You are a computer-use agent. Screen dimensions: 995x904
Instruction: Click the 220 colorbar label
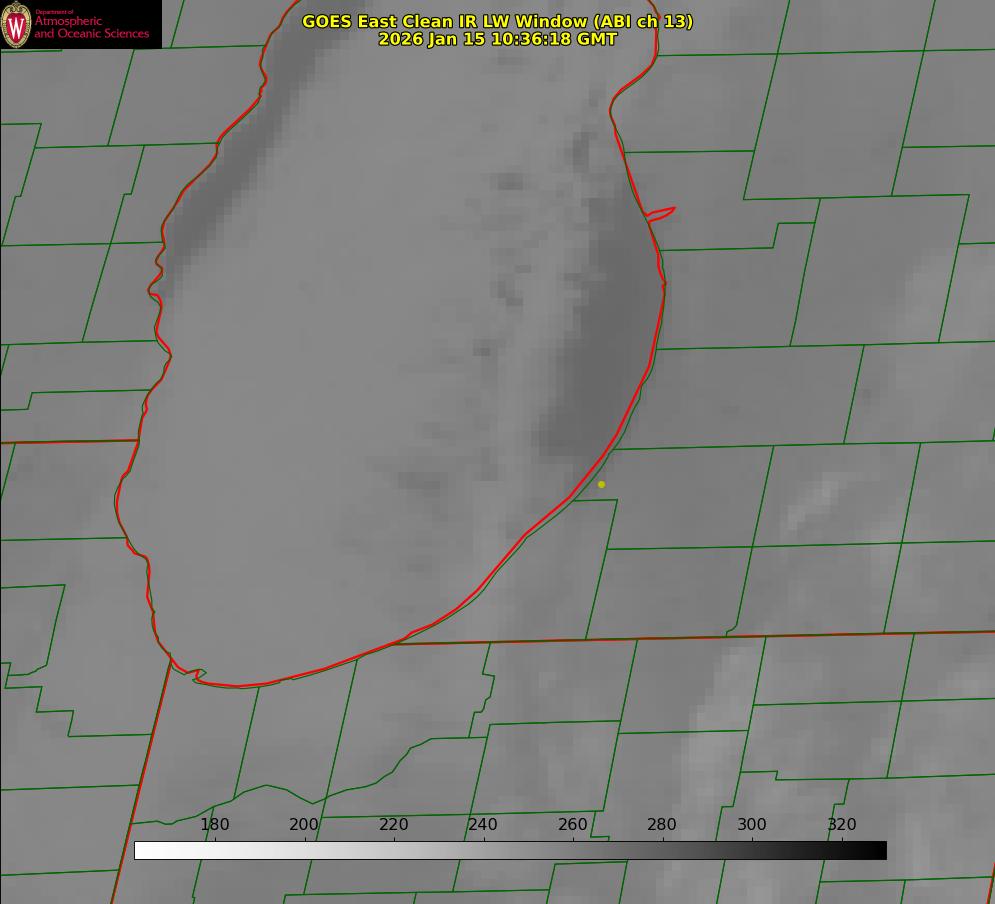click(x=393, y=824)
